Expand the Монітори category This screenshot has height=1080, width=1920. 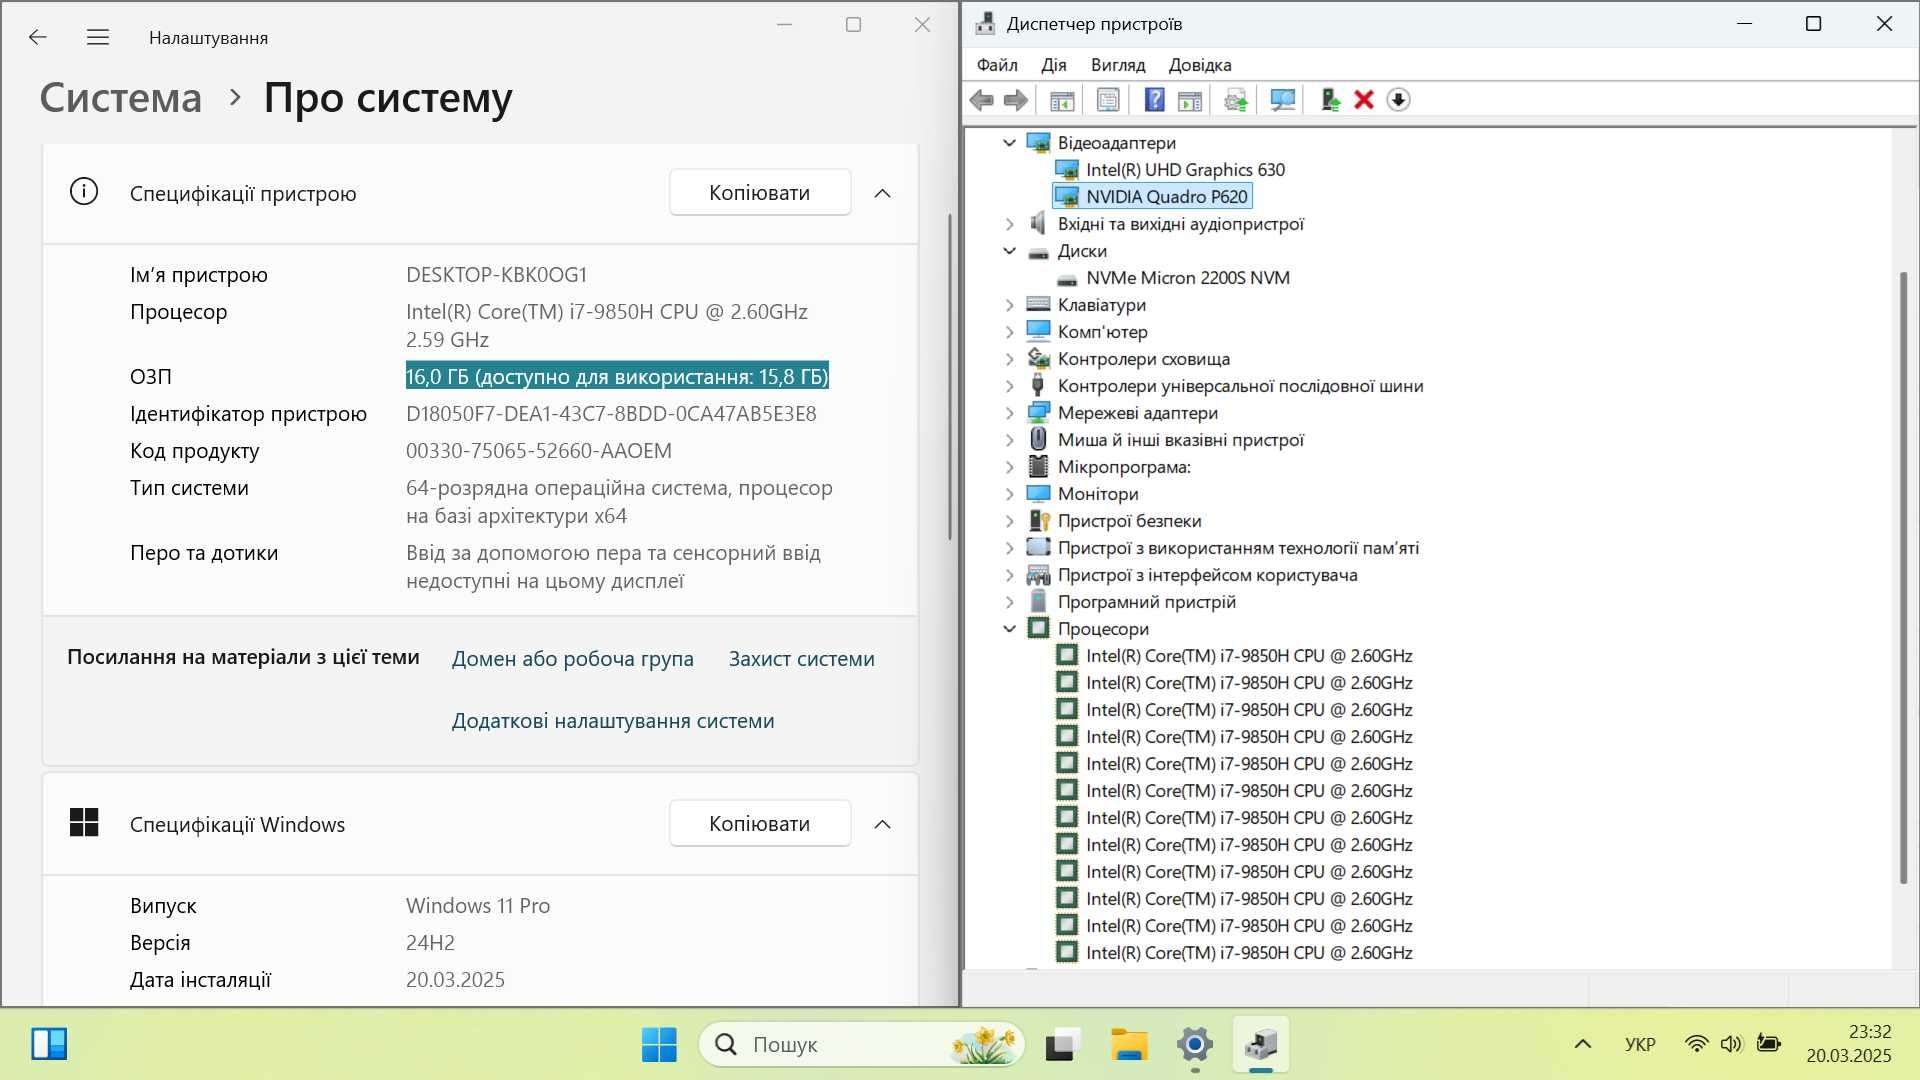(x=1009, y=494)
